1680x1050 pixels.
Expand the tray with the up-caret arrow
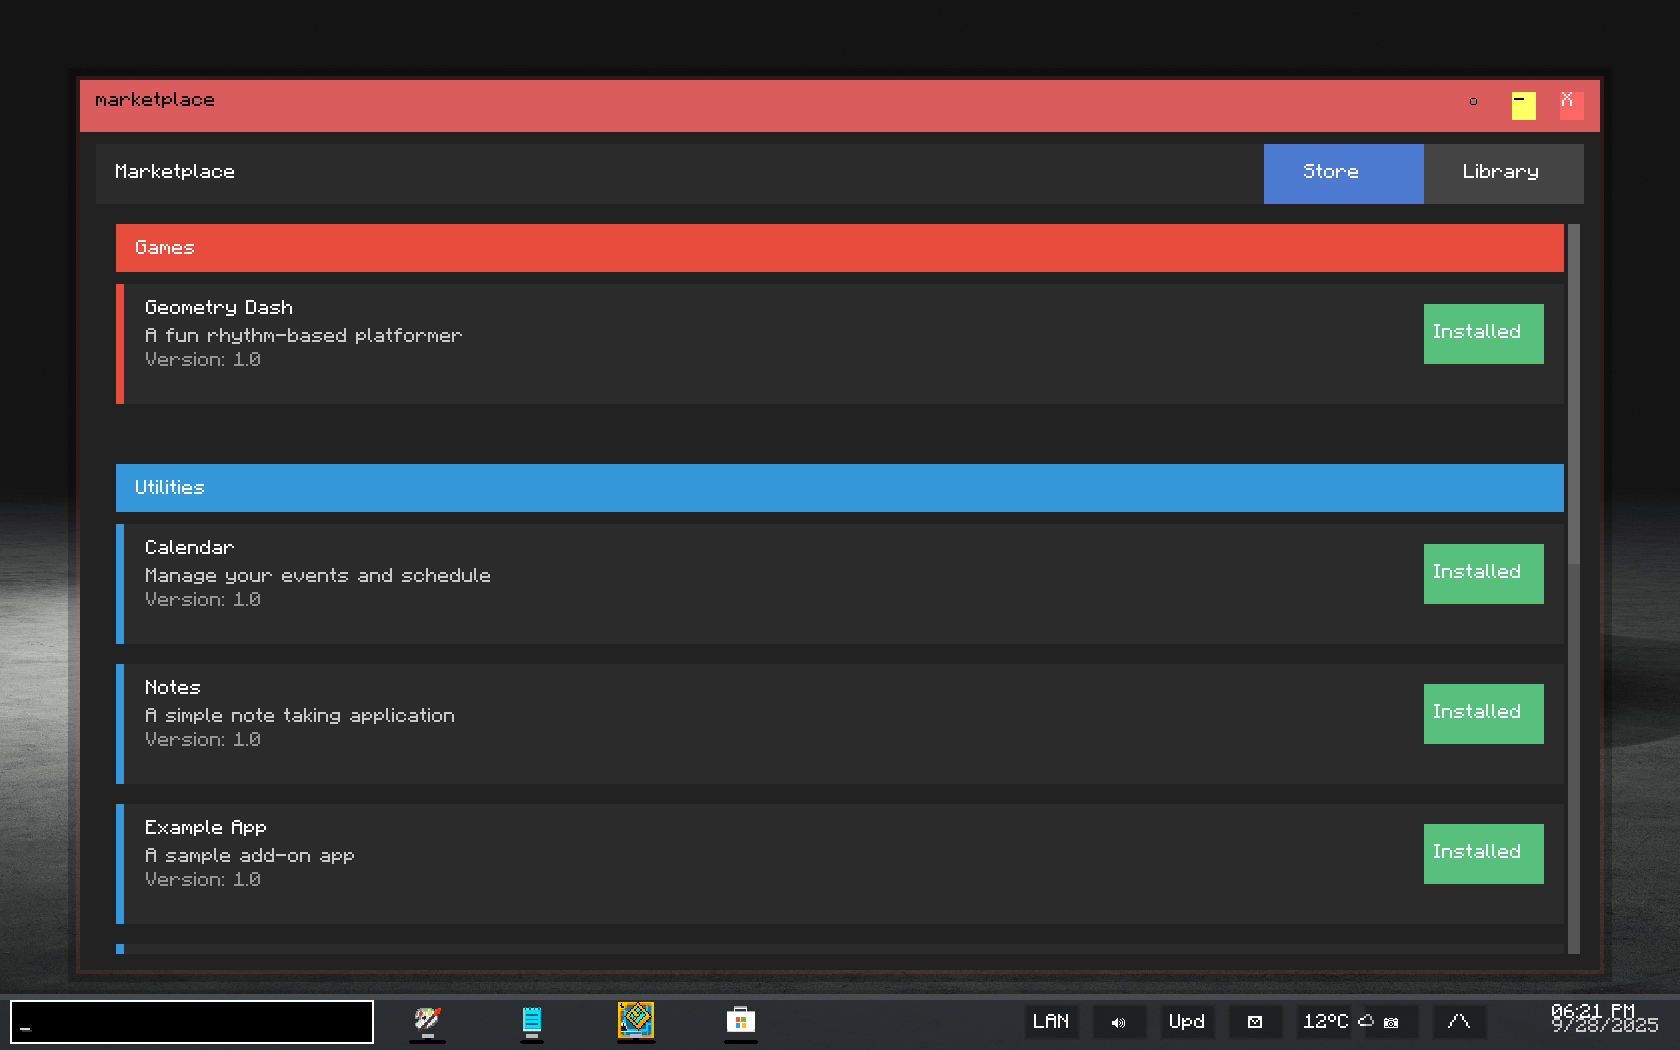click(1459, 1022)
